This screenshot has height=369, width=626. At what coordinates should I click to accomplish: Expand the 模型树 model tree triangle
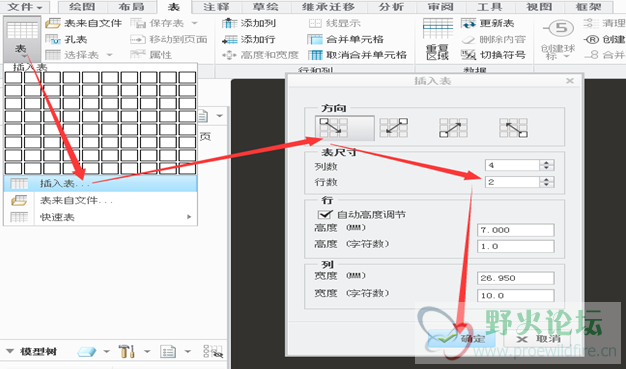point(10,351)
